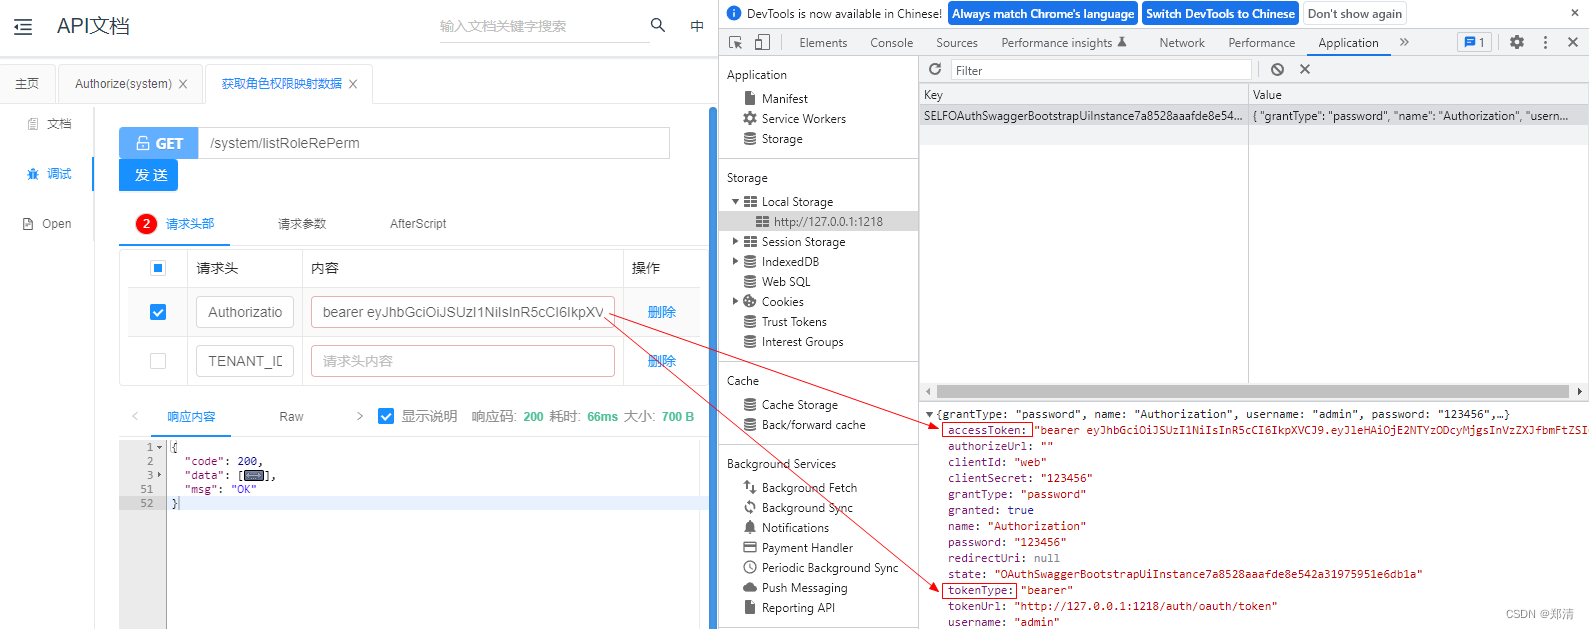Click the horizontal scrollbar of storage table
Image resolution: width=1589 pixels, height=629 pixels.
1253,391
